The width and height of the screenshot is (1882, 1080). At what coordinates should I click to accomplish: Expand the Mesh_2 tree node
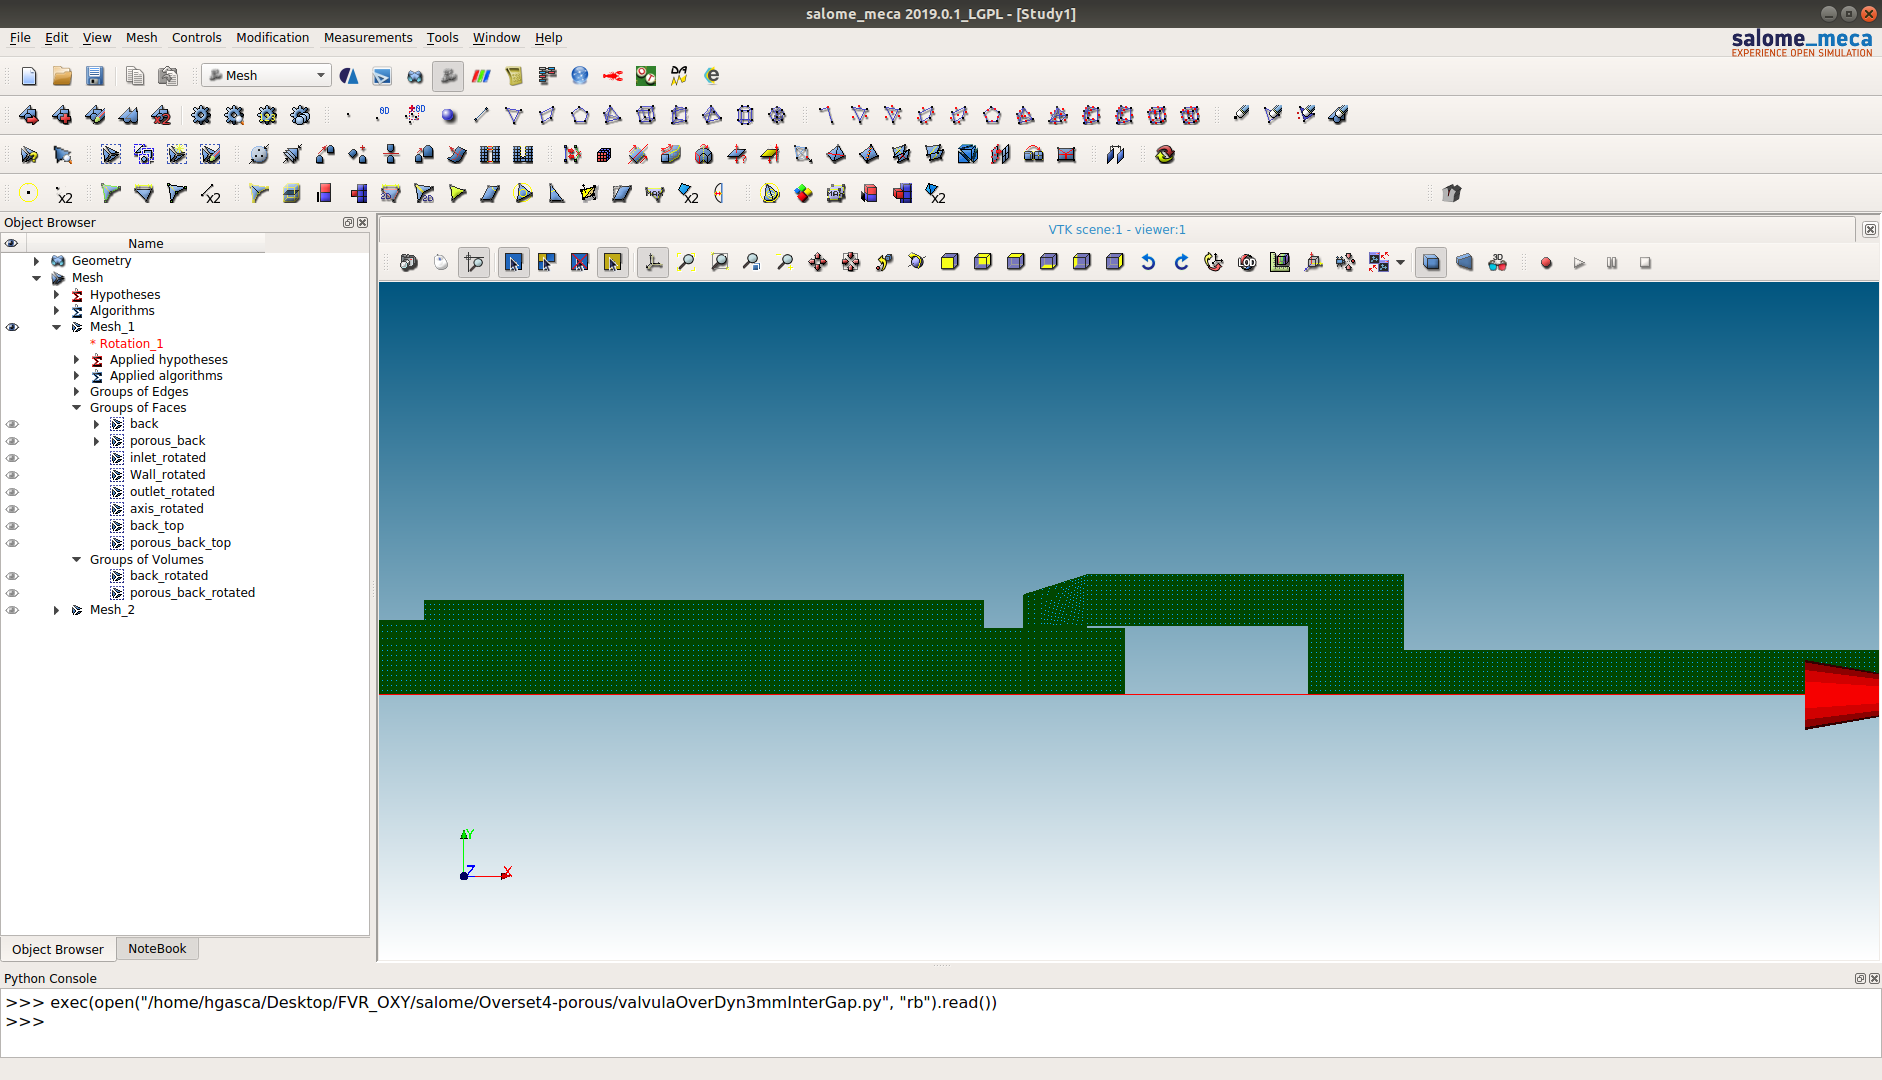[57, 610]
